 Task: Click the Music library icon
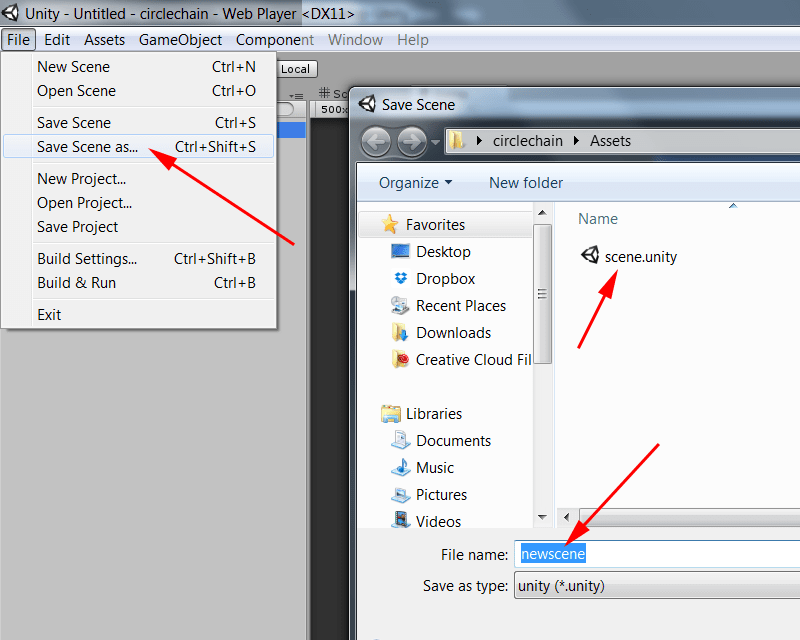[401, 467]
